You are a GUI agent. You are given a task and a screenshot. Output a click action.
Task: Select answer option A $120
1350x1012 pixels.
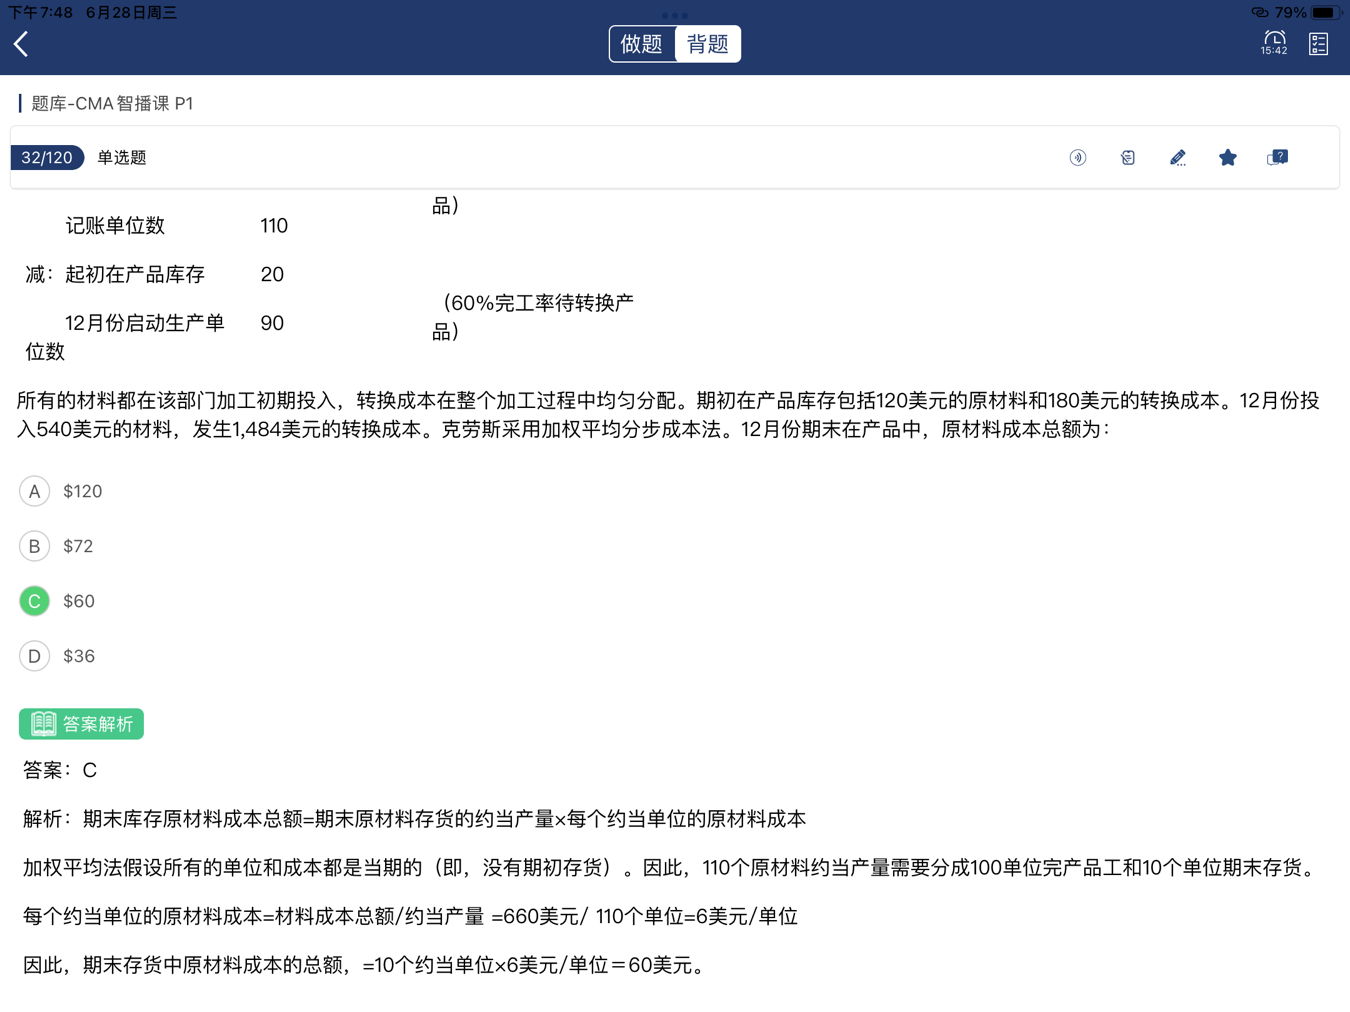[35, 491]
